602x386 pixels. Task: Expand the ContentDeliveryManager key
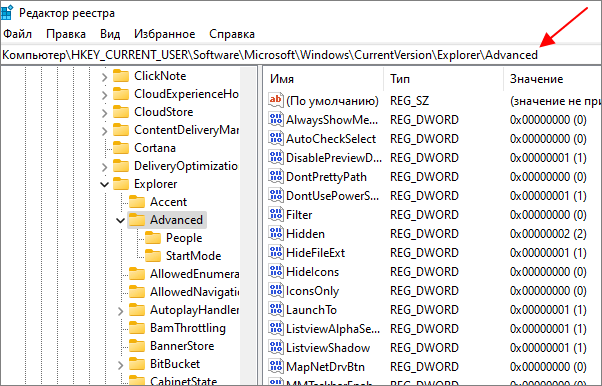104,131
